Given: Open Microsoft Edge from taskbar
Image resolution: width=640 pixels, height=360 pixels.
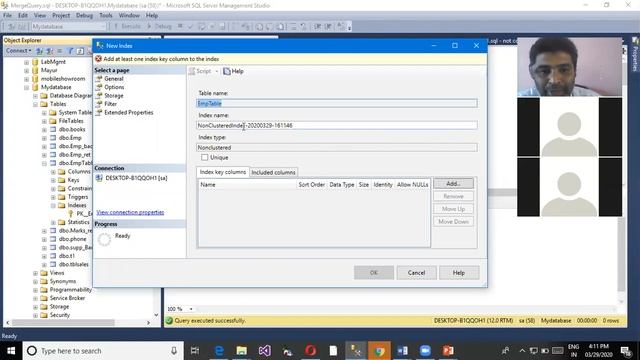Looking at the screenshot, I should click(x=219, y=351).
